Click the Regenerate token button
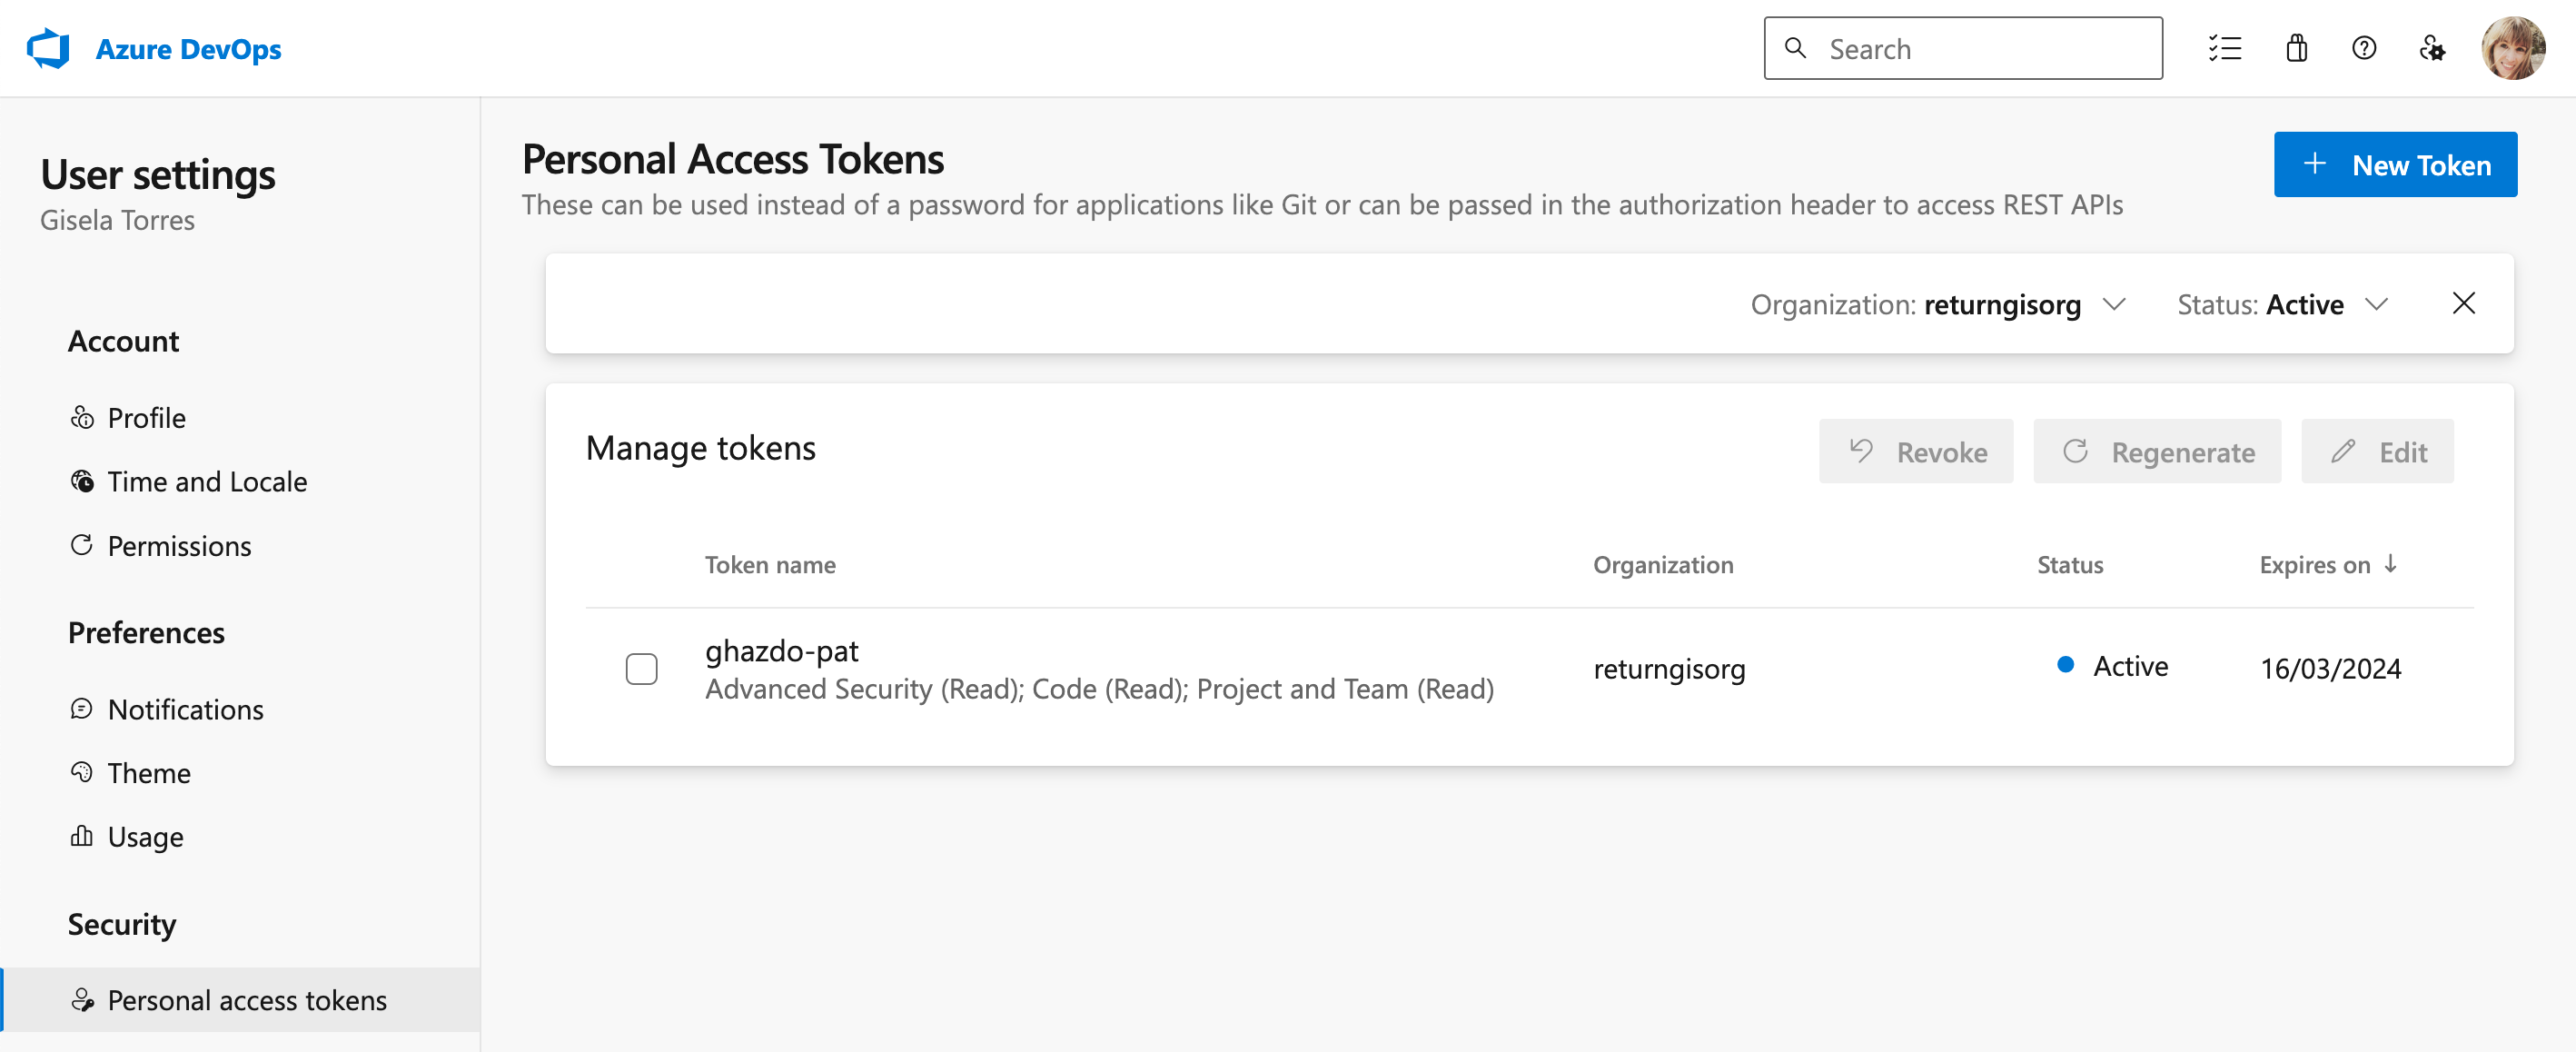Image resolution: width=2576 pixels, height=1052 pixels. pos(2157,452)
